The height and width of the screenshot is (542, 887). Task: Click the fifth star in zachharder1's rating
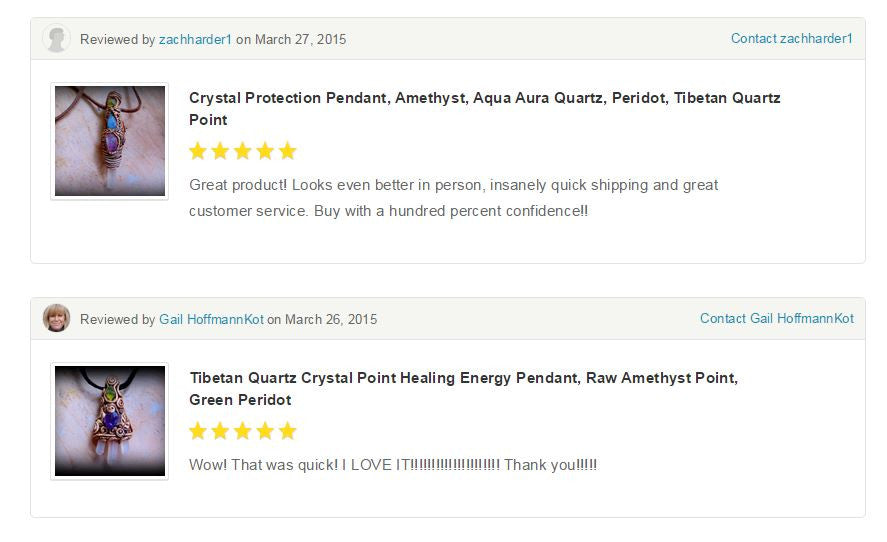point(287,151)
